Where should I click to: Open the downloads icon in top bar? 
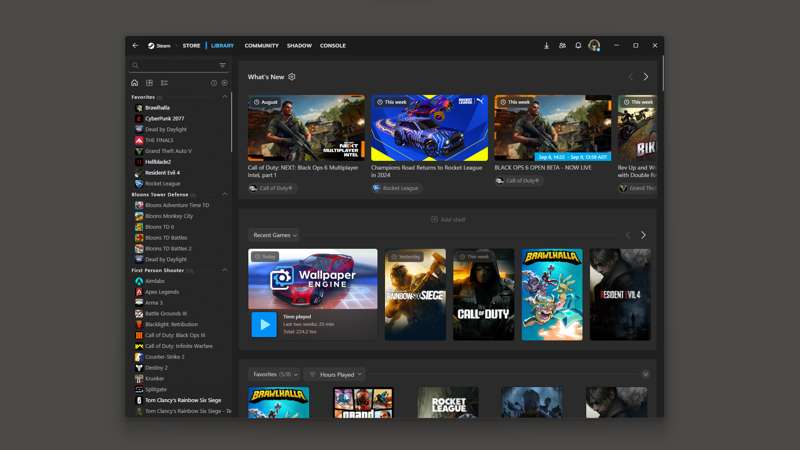point(546,45)
